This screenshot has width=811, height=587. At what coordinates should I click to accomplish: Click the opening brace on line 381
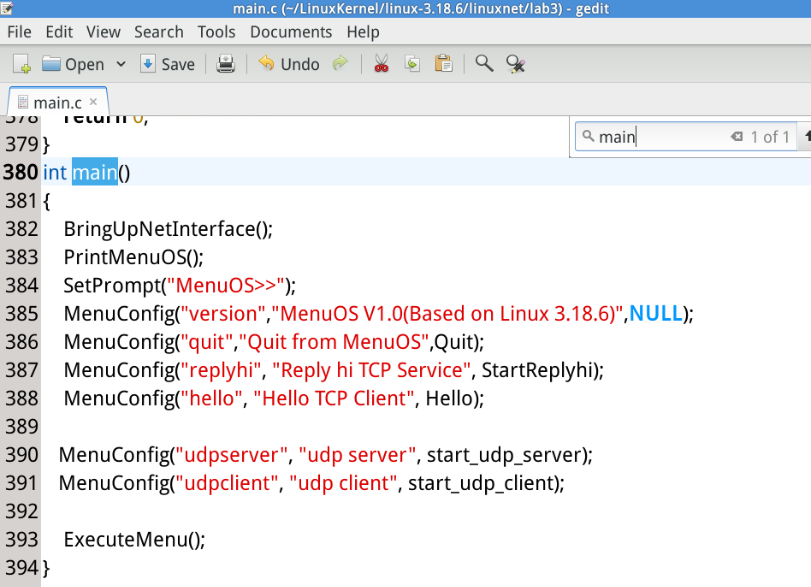pos(46,201)
